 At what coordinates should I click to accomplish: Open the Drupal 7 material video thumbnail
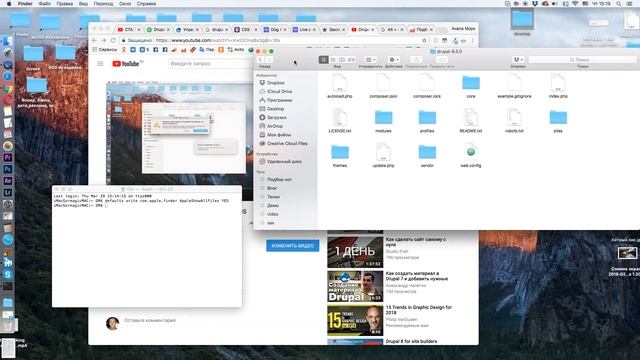[355, 286]
